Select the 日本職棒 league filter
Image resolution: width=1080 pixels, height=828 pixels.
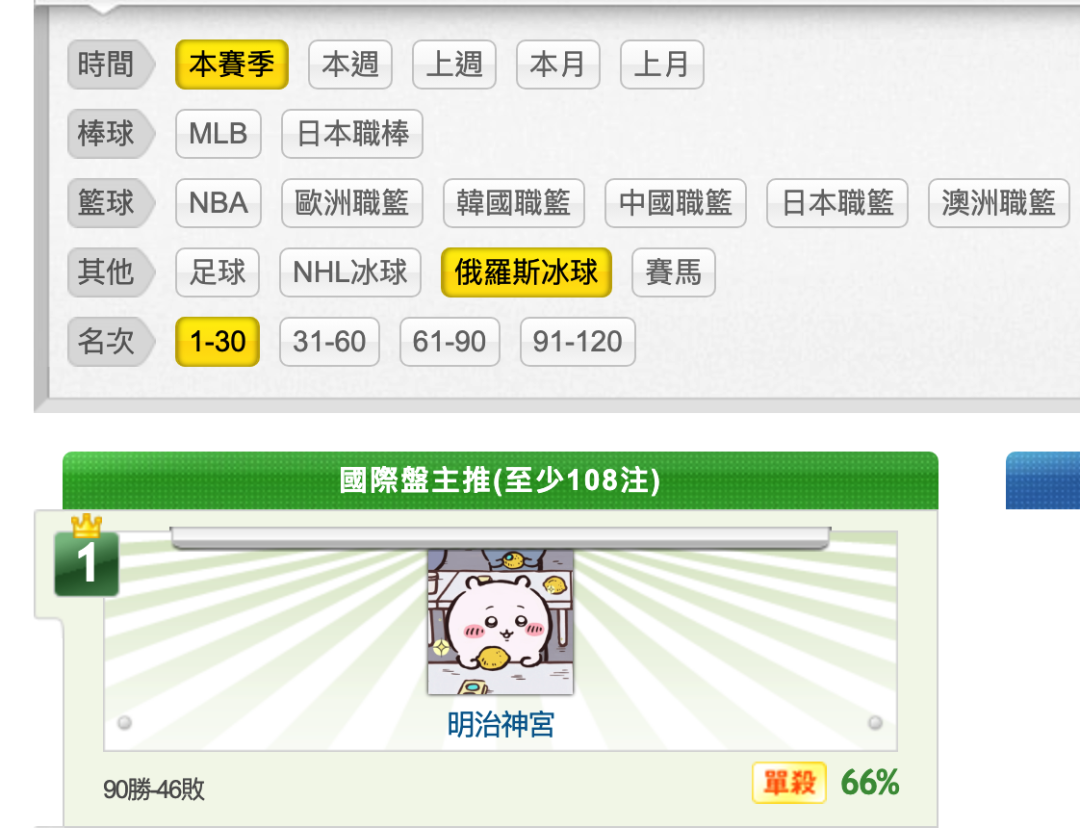[352, 134]
